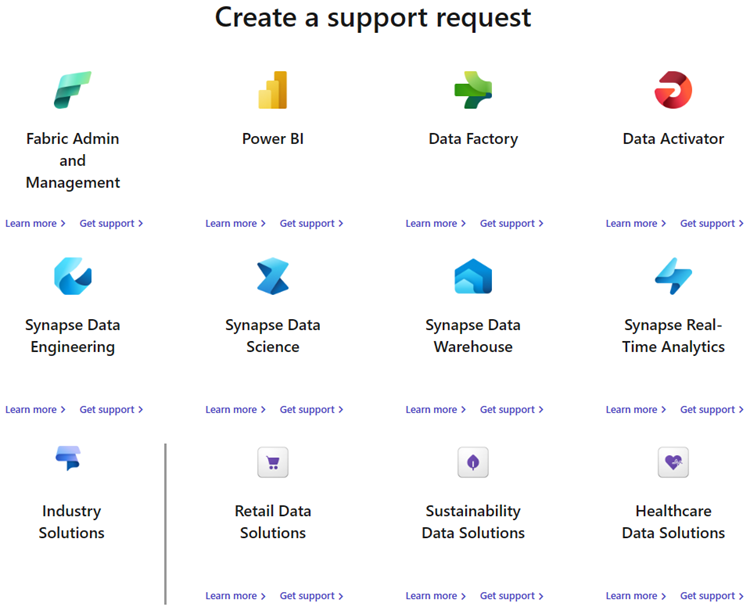Image resolution: width=750 pixels, height=607 pixels.
Task: Click the Retail Data Solutions title
Action: 273,522
